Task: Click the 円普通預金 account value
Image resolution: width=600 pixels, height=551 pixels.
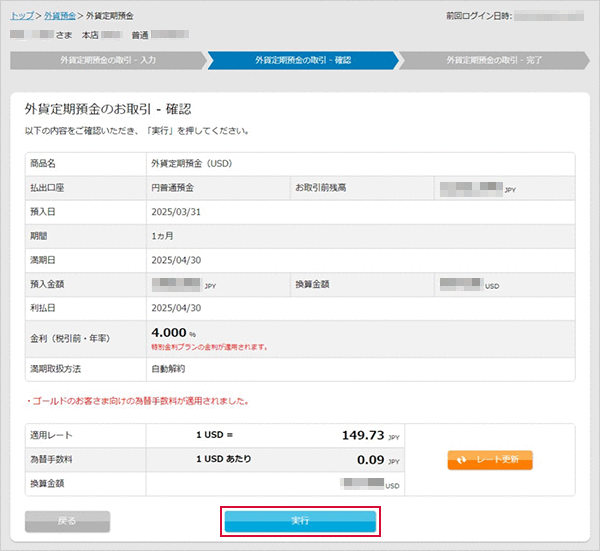Action: (172, 187)
